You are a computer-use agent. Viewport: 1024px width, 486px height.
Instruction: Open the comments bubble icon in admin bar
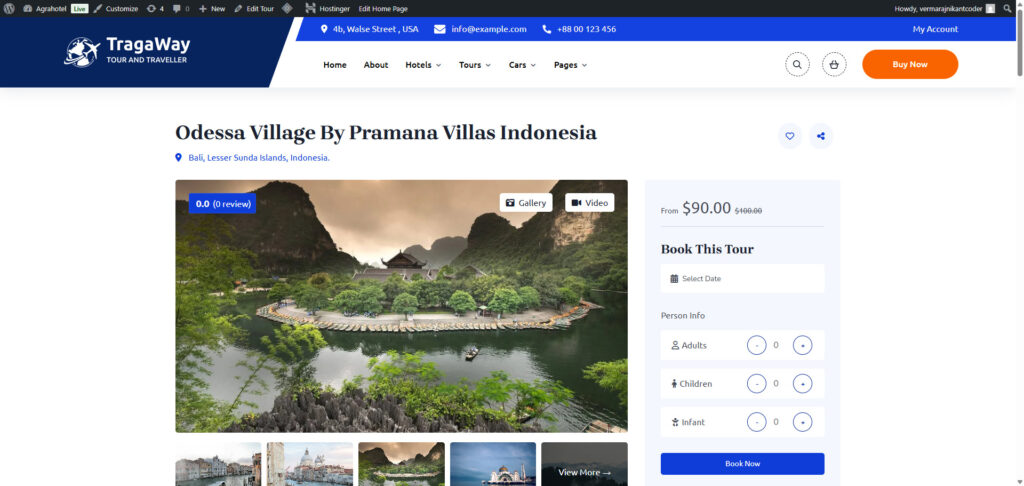point(178,8)
